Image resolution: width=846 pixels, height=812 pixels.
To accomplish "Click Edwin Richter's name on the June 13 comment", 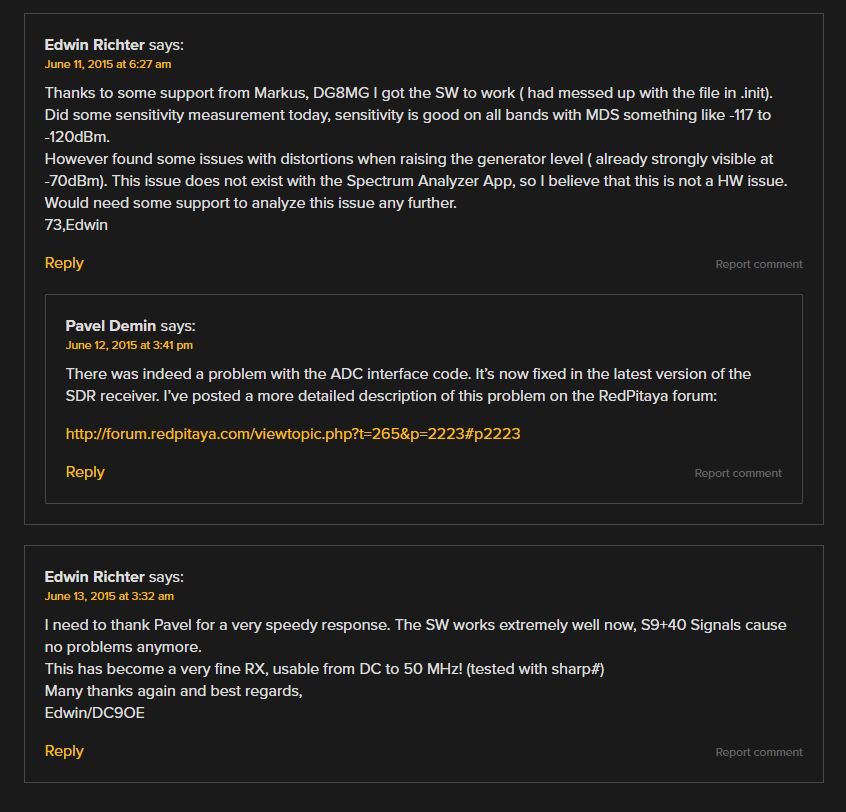I will (x=94, y=576).
